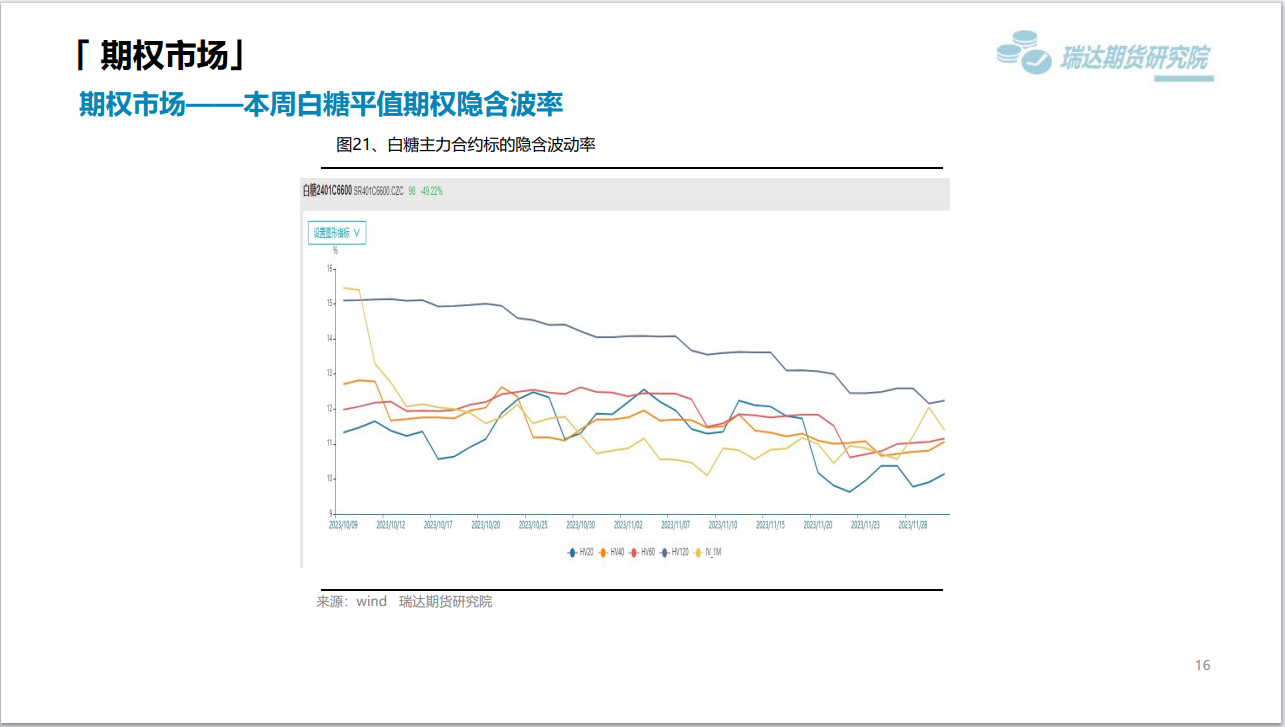Click the 16 label on y-axis
The image size is (1285, 727).
pyautogui.click(x=328, y=268)
